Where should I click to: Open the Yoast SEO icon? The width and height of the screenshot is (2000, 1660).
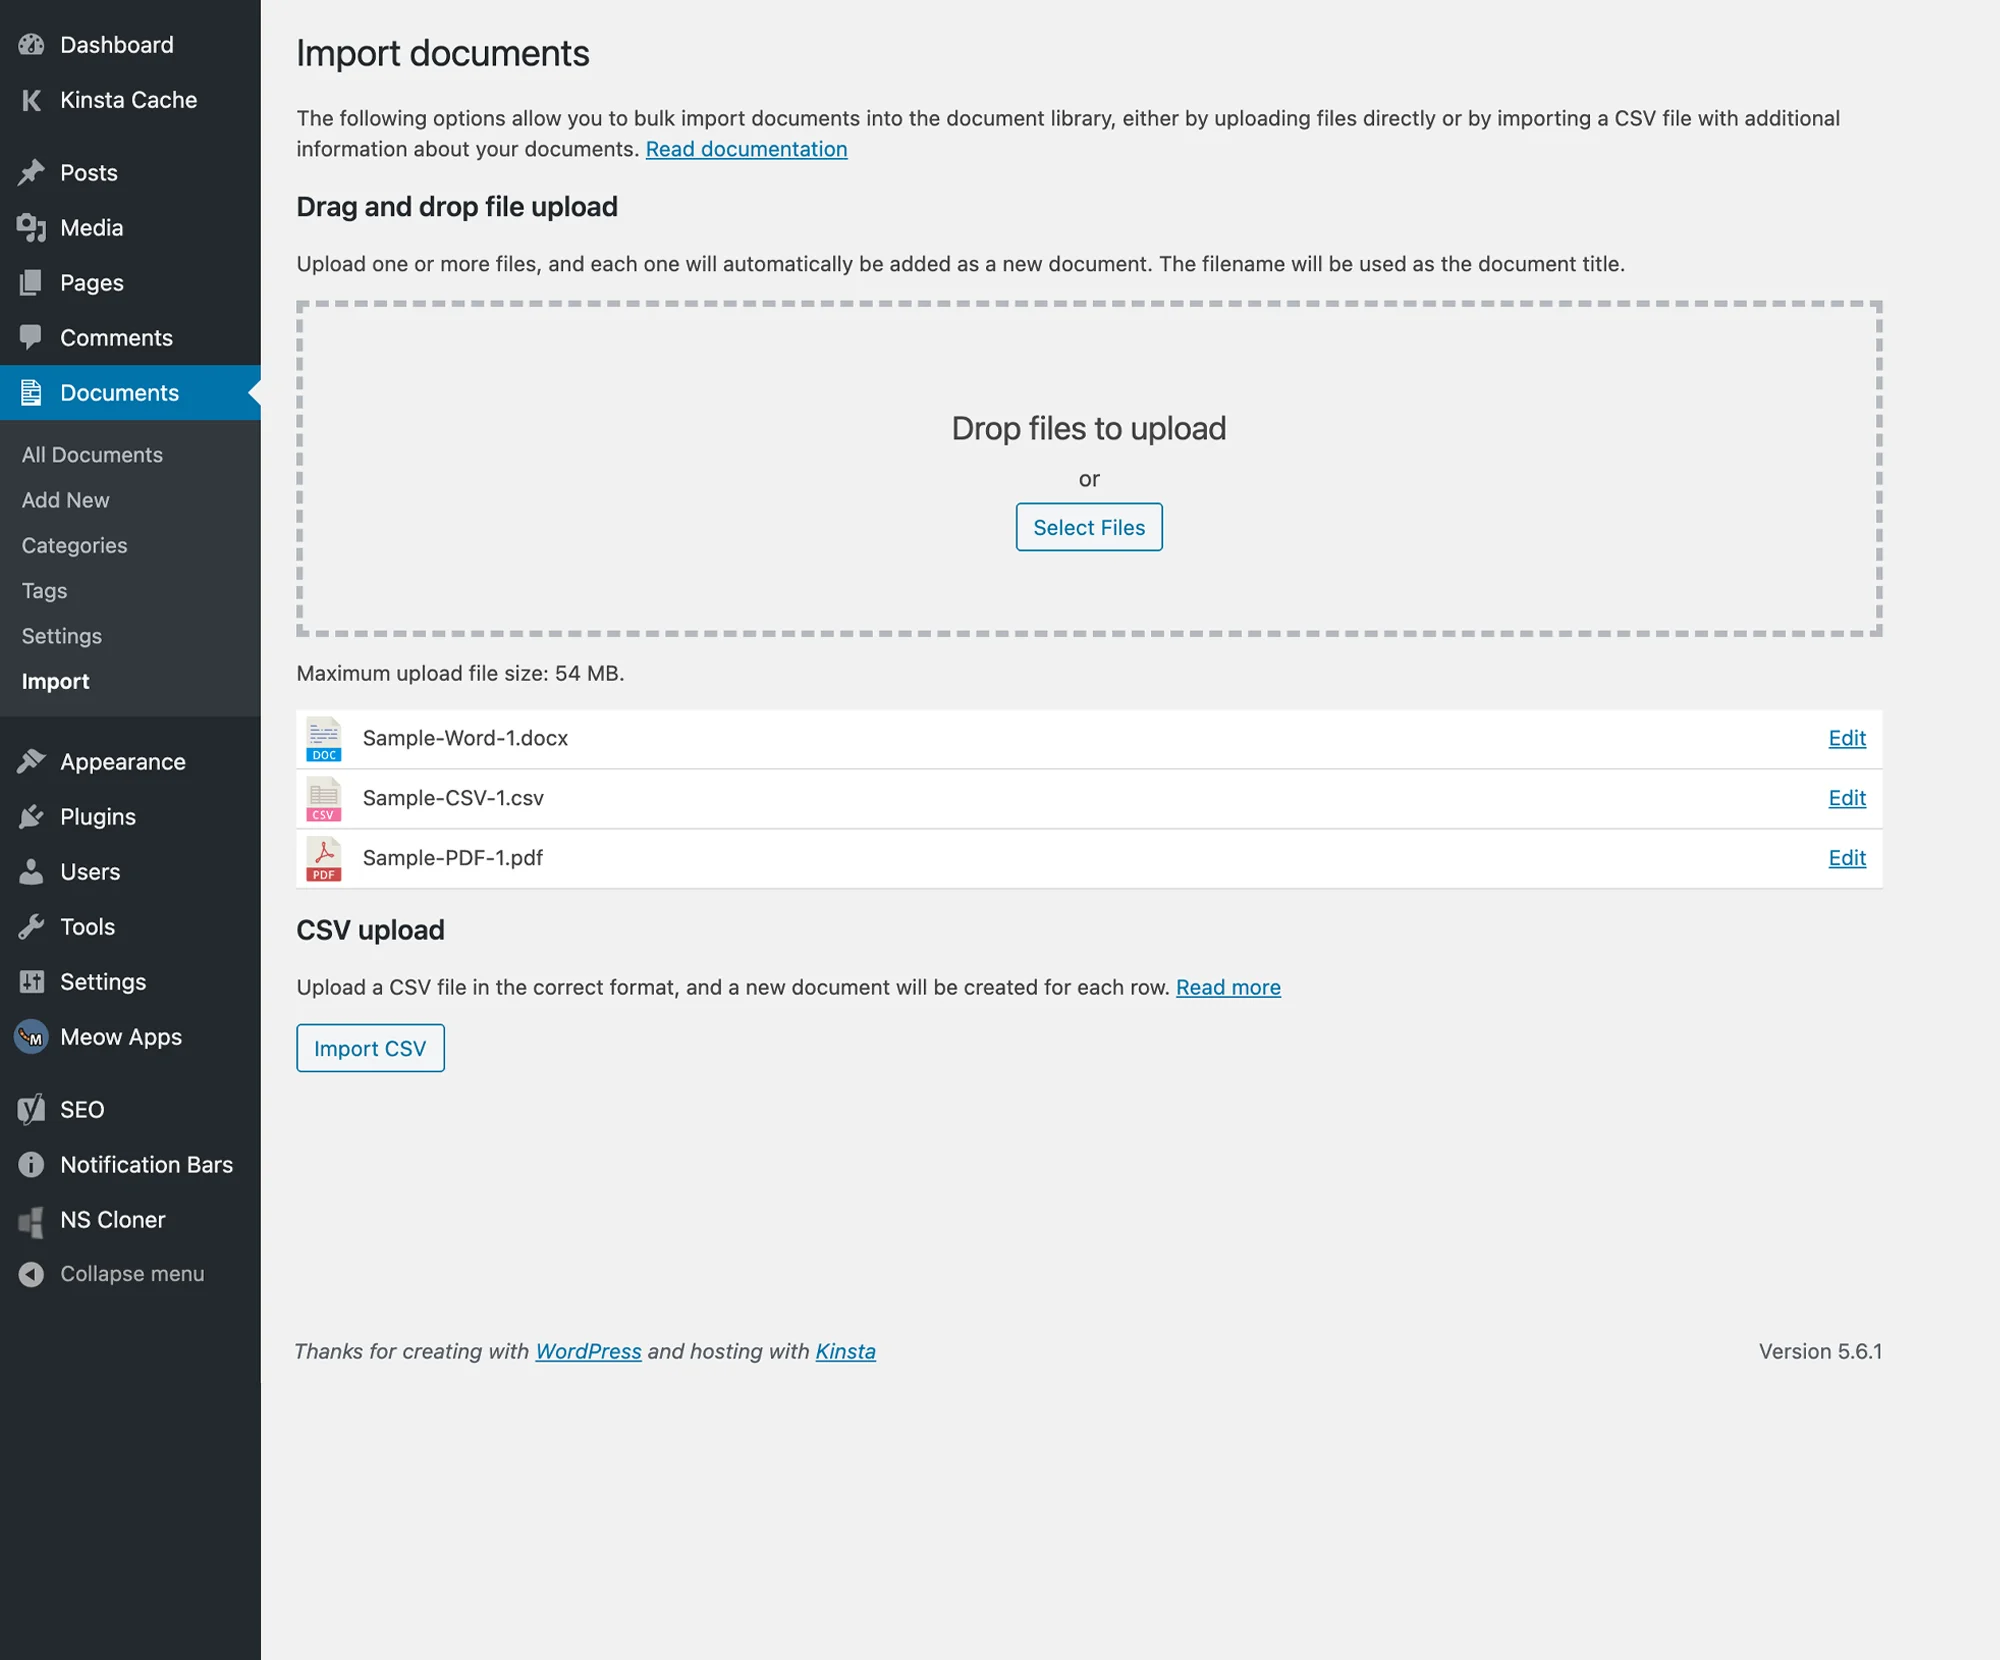pyautogui.click(x=31, y=1109)
